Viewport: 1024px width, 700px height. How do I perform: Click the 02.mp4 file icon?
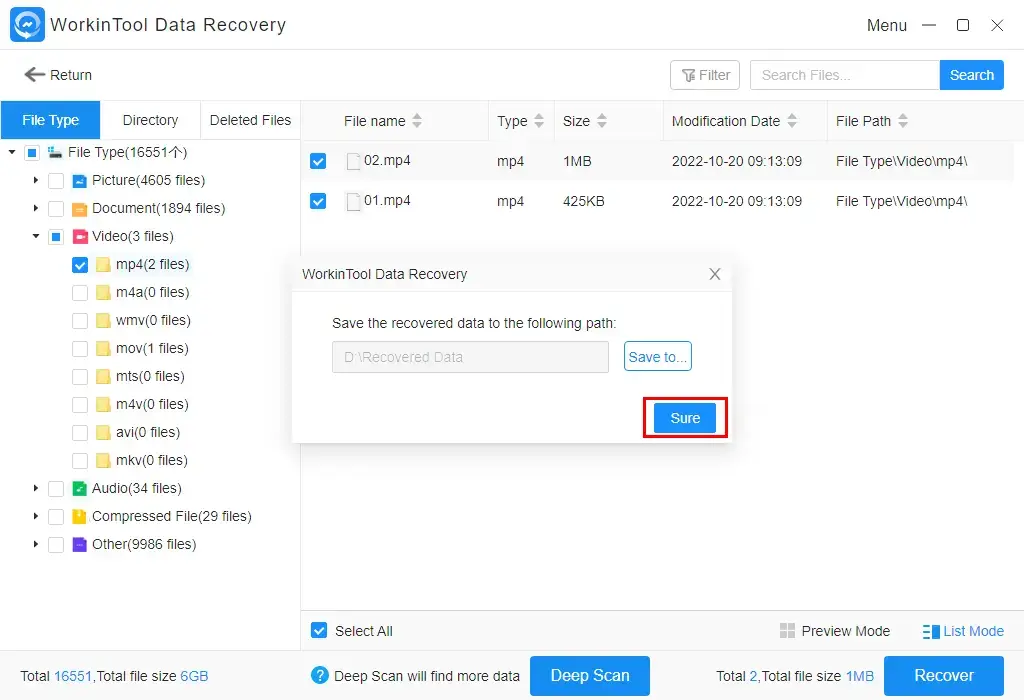[x=353, y=161]
